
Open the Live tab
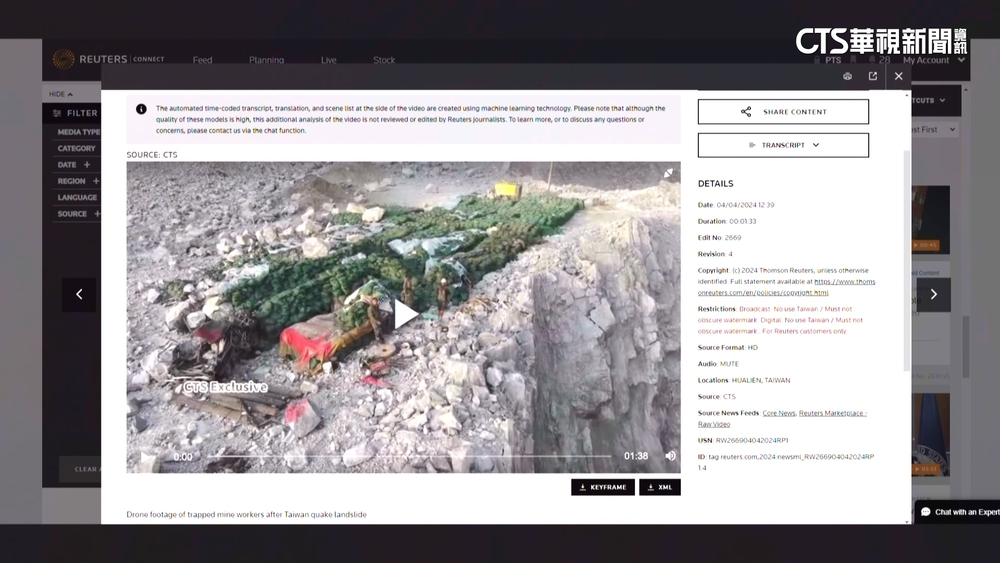[x=328, y=60]
